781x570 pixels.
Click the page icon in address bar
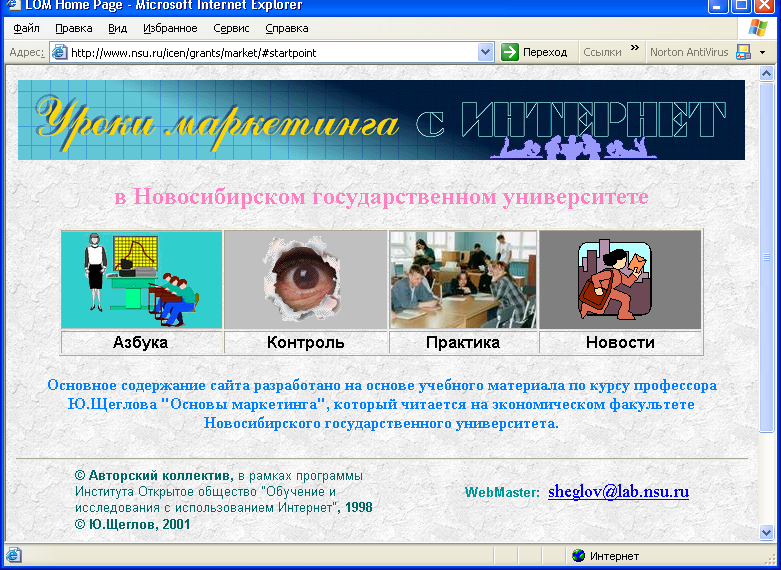coord(60,52)
